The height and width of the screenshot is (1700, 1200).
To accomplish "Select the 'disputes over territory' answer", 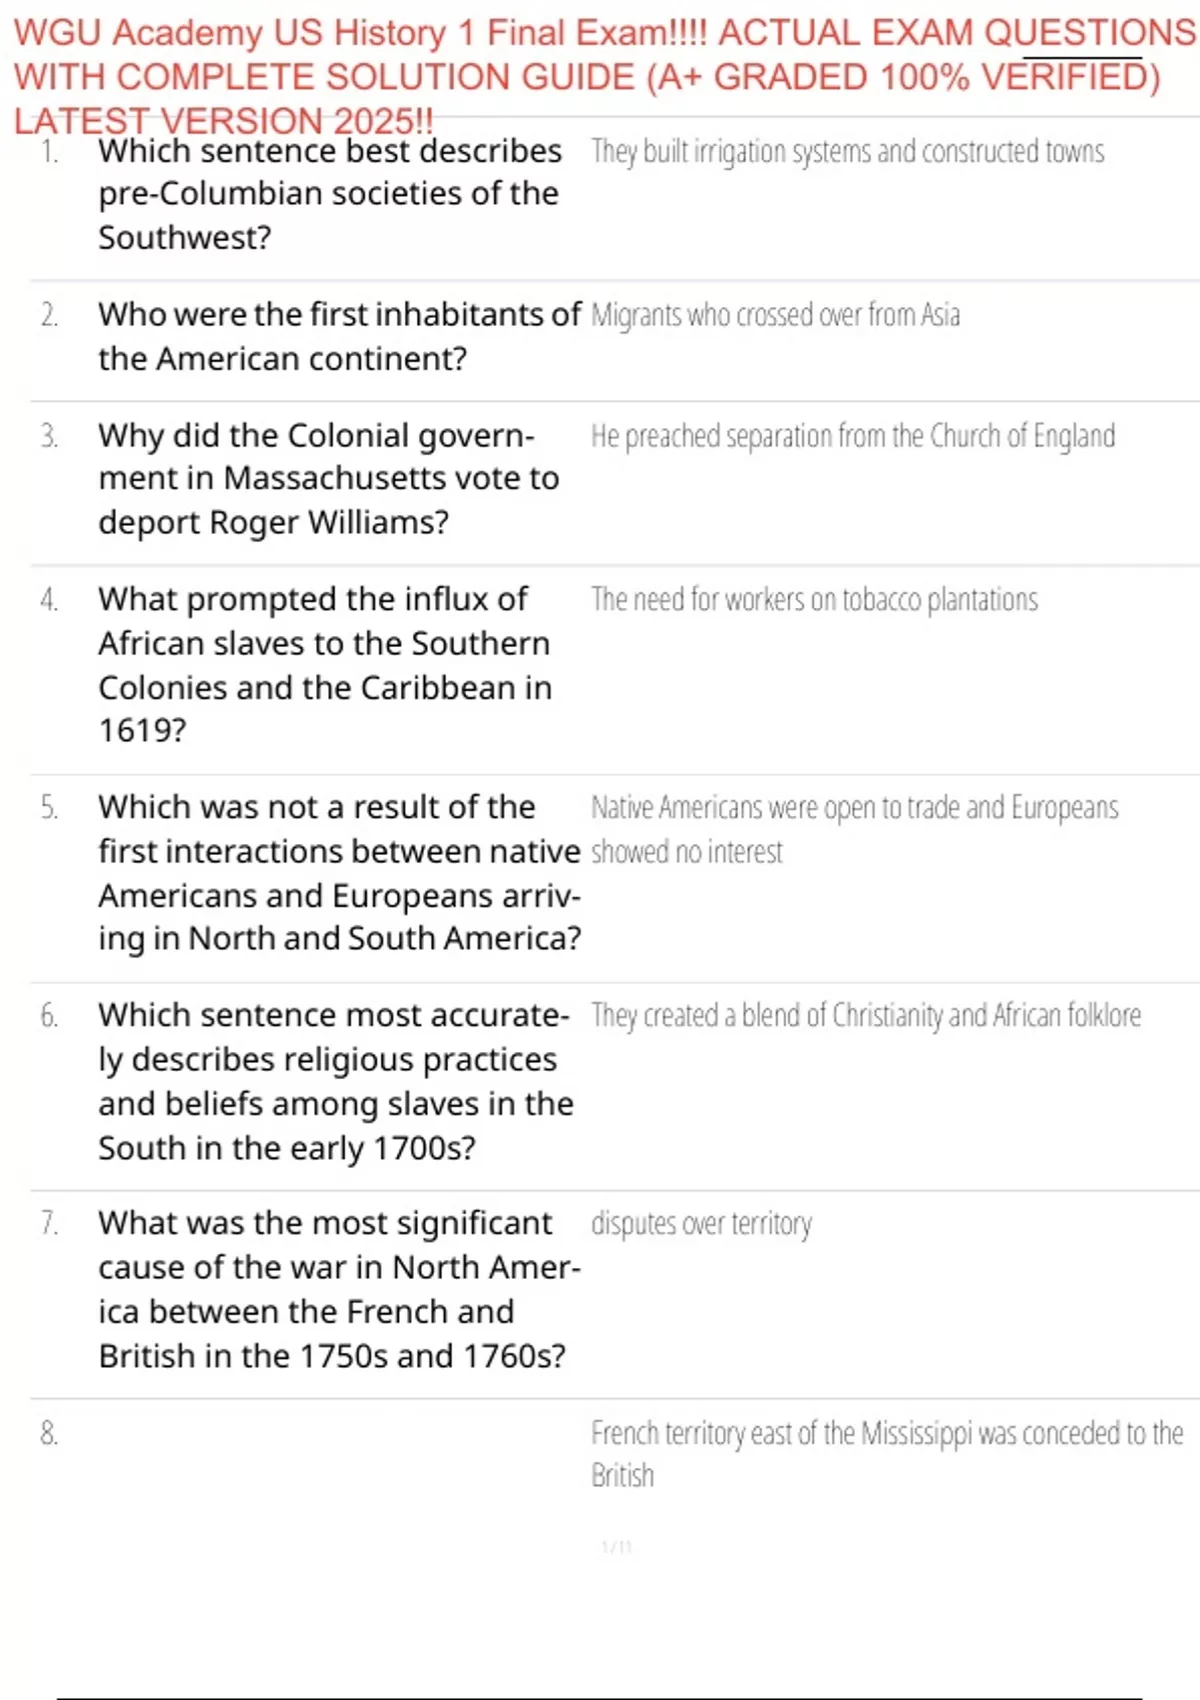I will [701, 1224].
